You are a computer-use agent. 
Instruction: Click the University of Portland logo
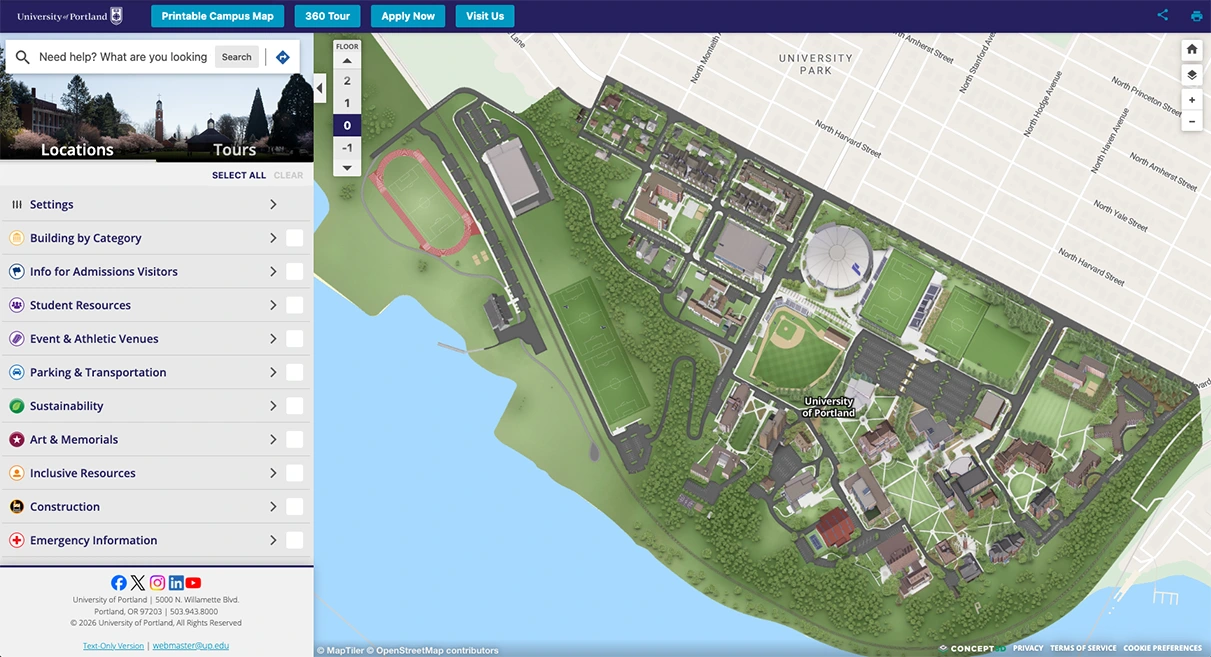[70, 16]
